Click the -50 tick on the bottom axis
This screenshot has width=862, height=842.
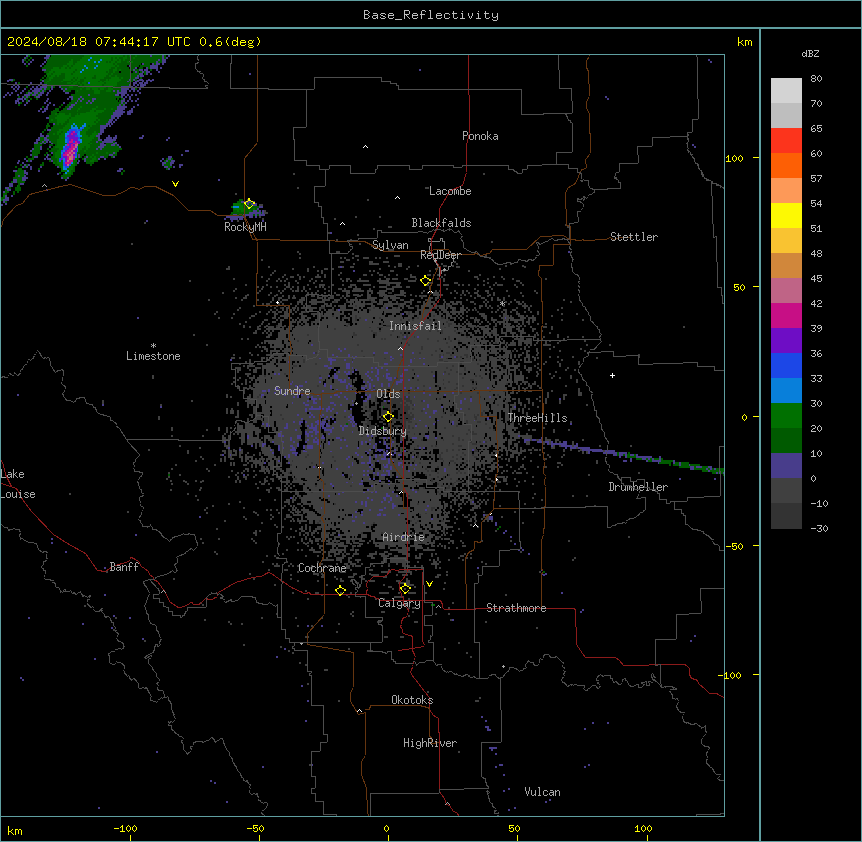(255, 829)
